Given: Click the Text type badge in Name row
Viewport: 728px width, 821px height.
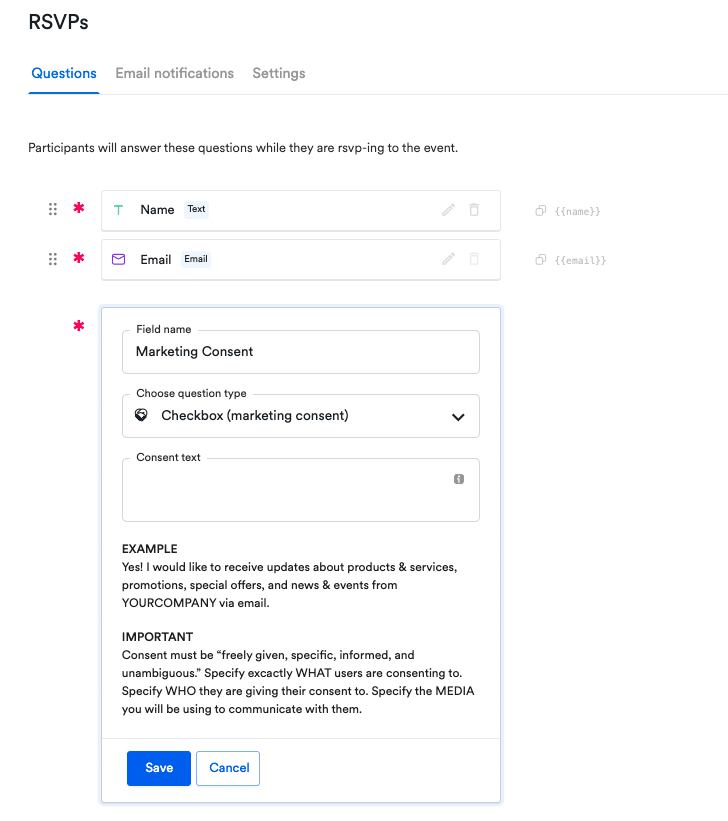Looking at the screenshot, I should click(196, 209).
